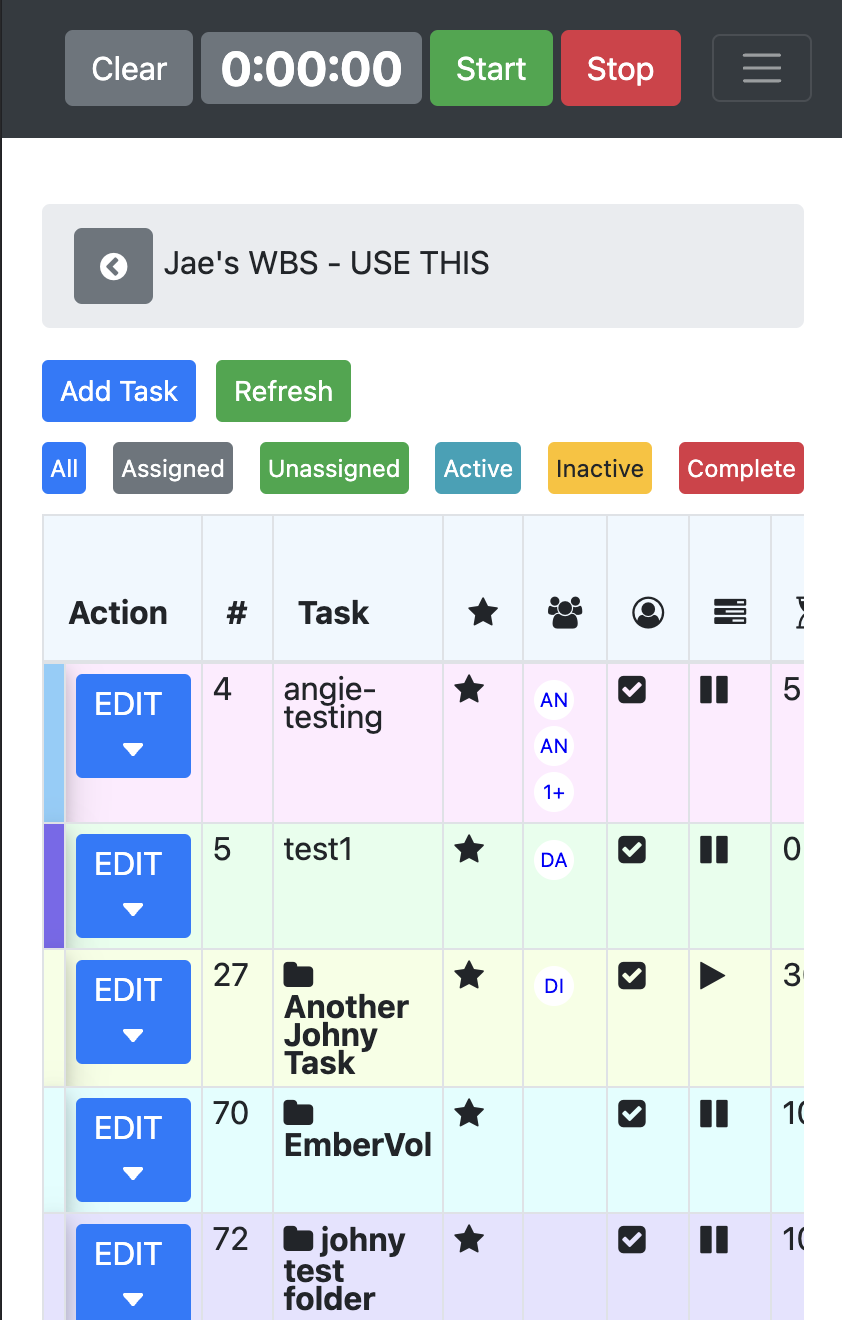Click the pause icon in the test1 row
The width and height of the screenshot is (842, 1320).
click(x=714, y=850)
